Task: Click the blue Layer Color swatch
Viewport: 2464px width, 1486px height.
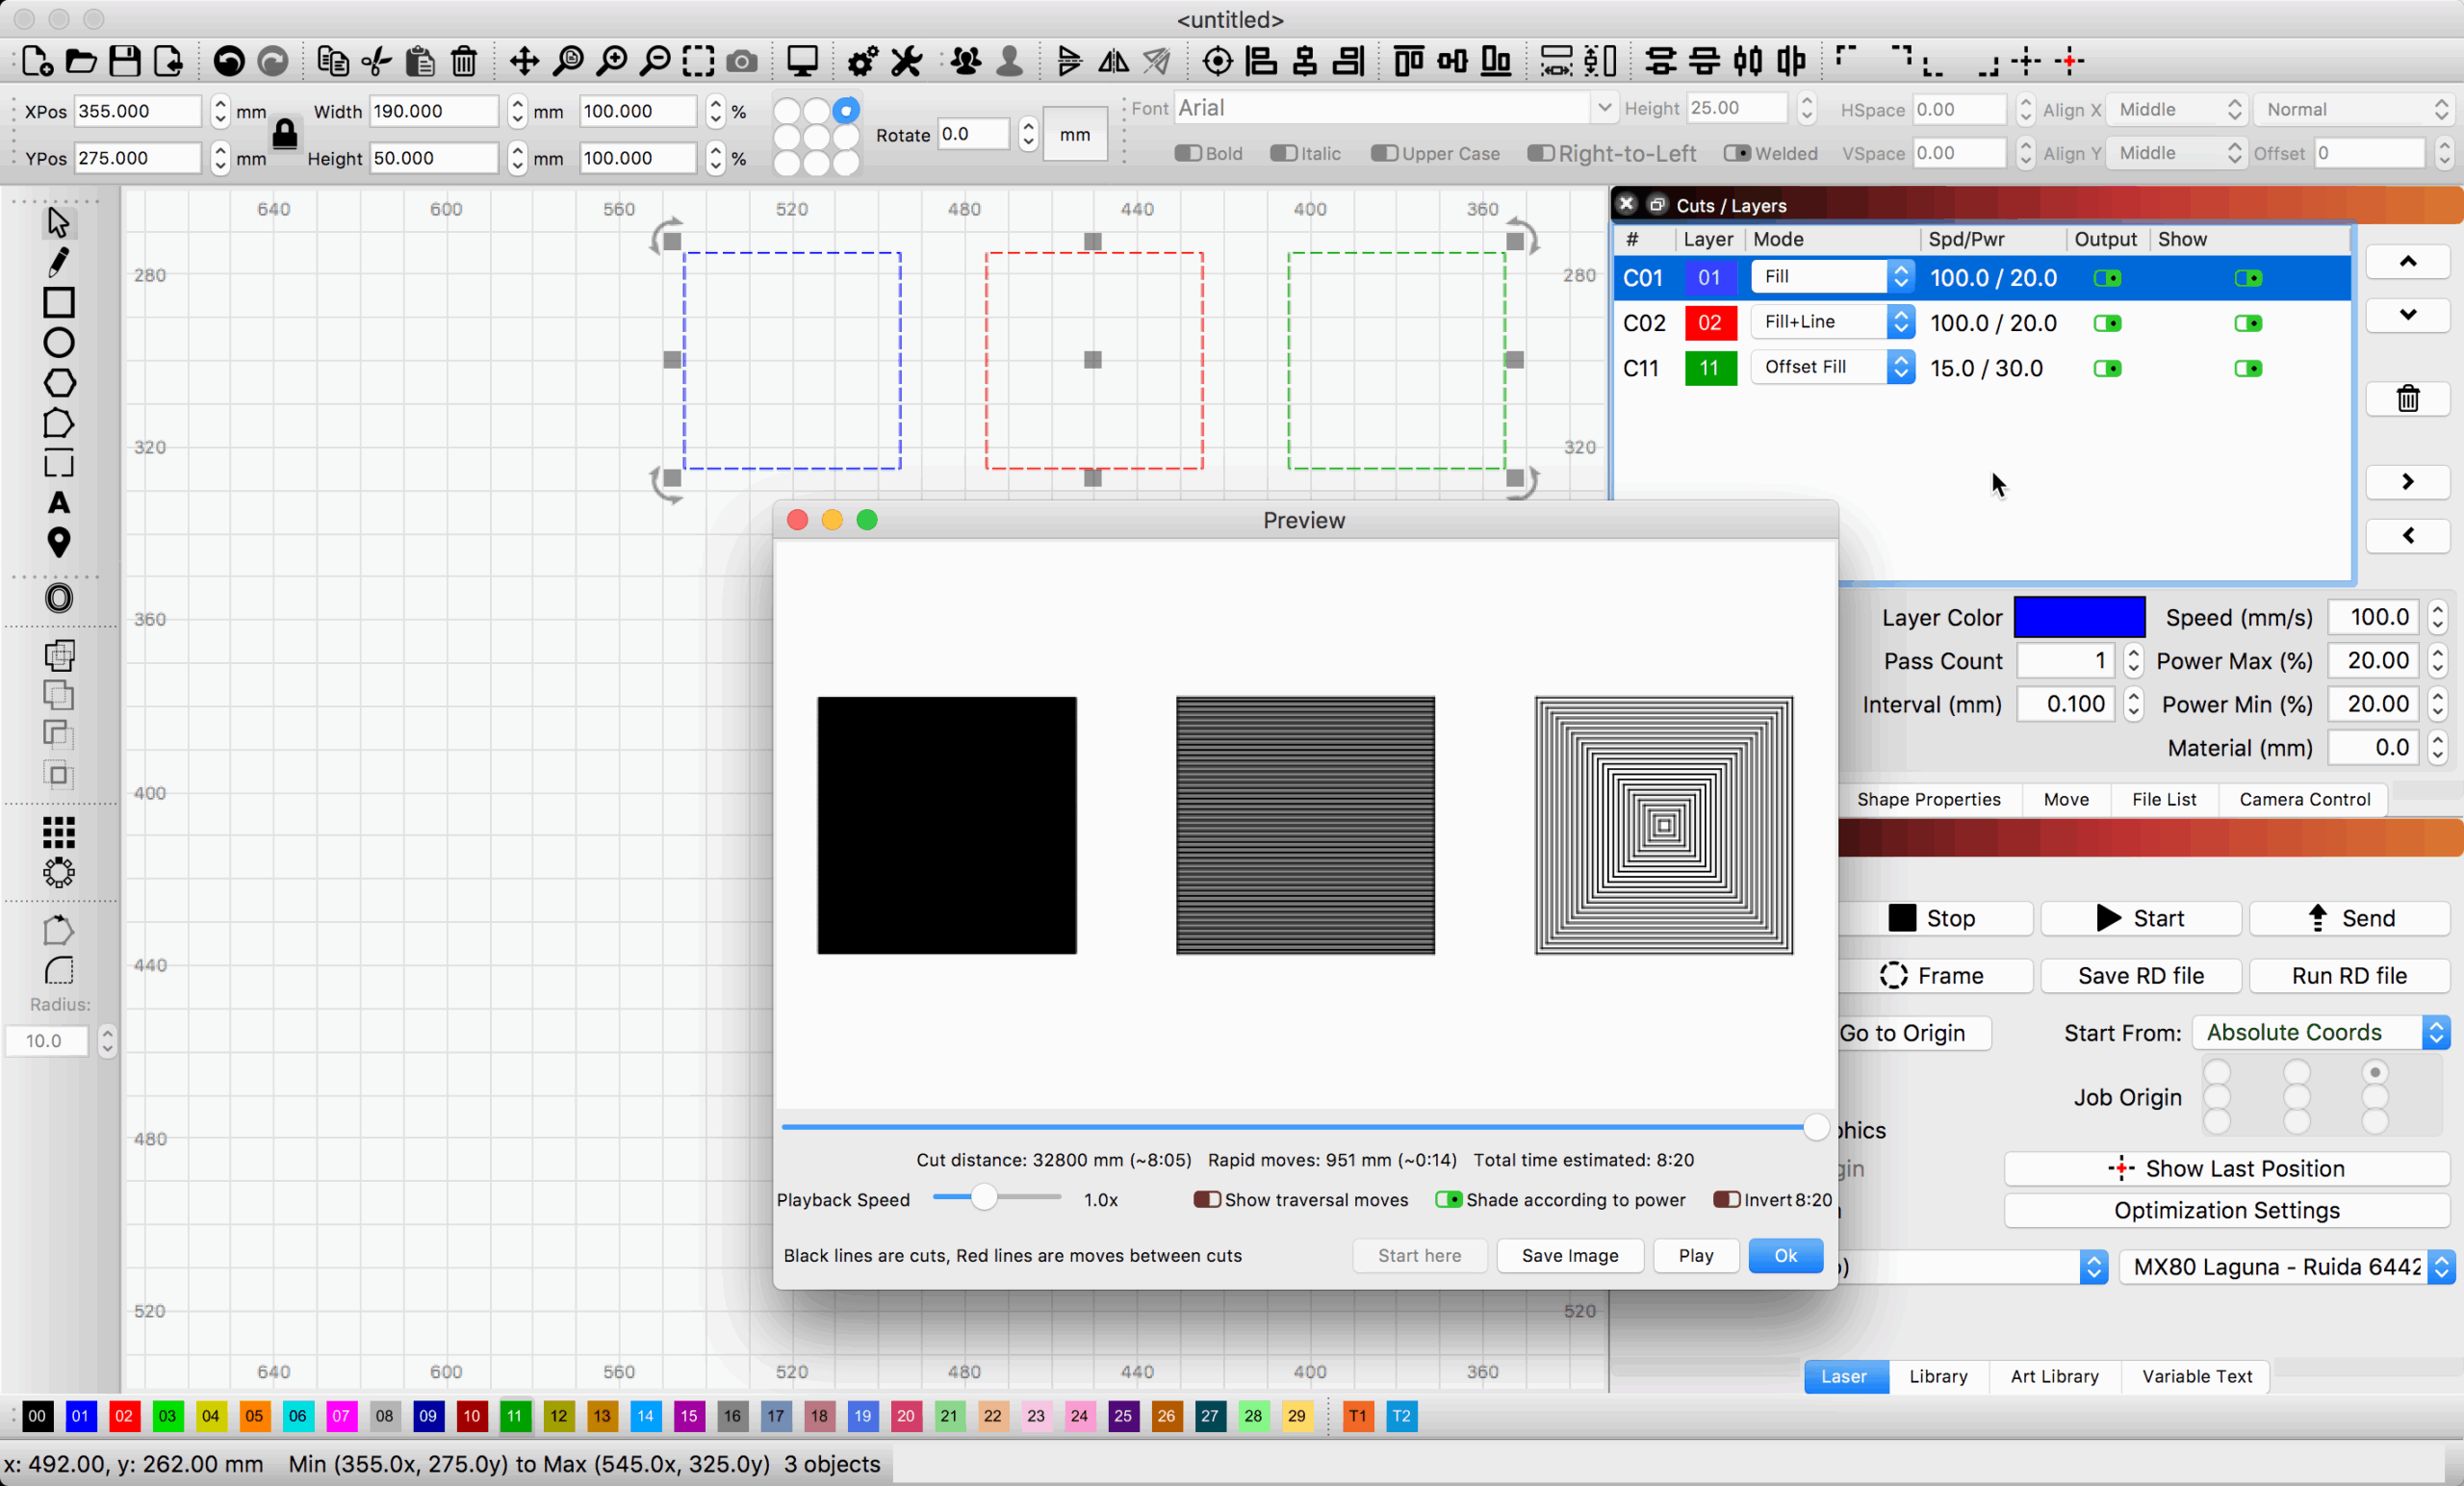Action: coord(2080,616)
